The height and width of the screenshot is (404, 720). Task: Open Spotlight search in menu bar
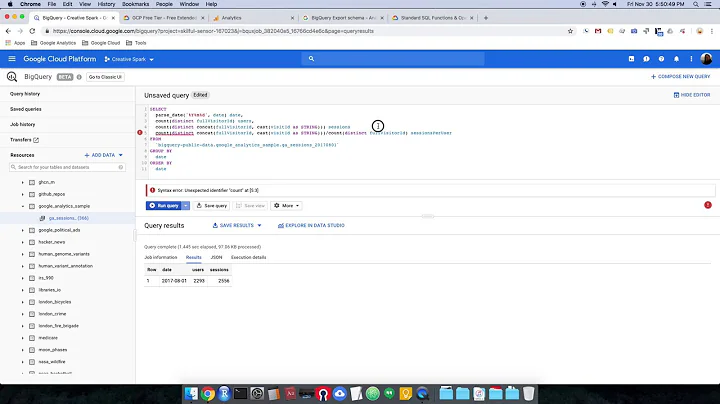[696, 4]
